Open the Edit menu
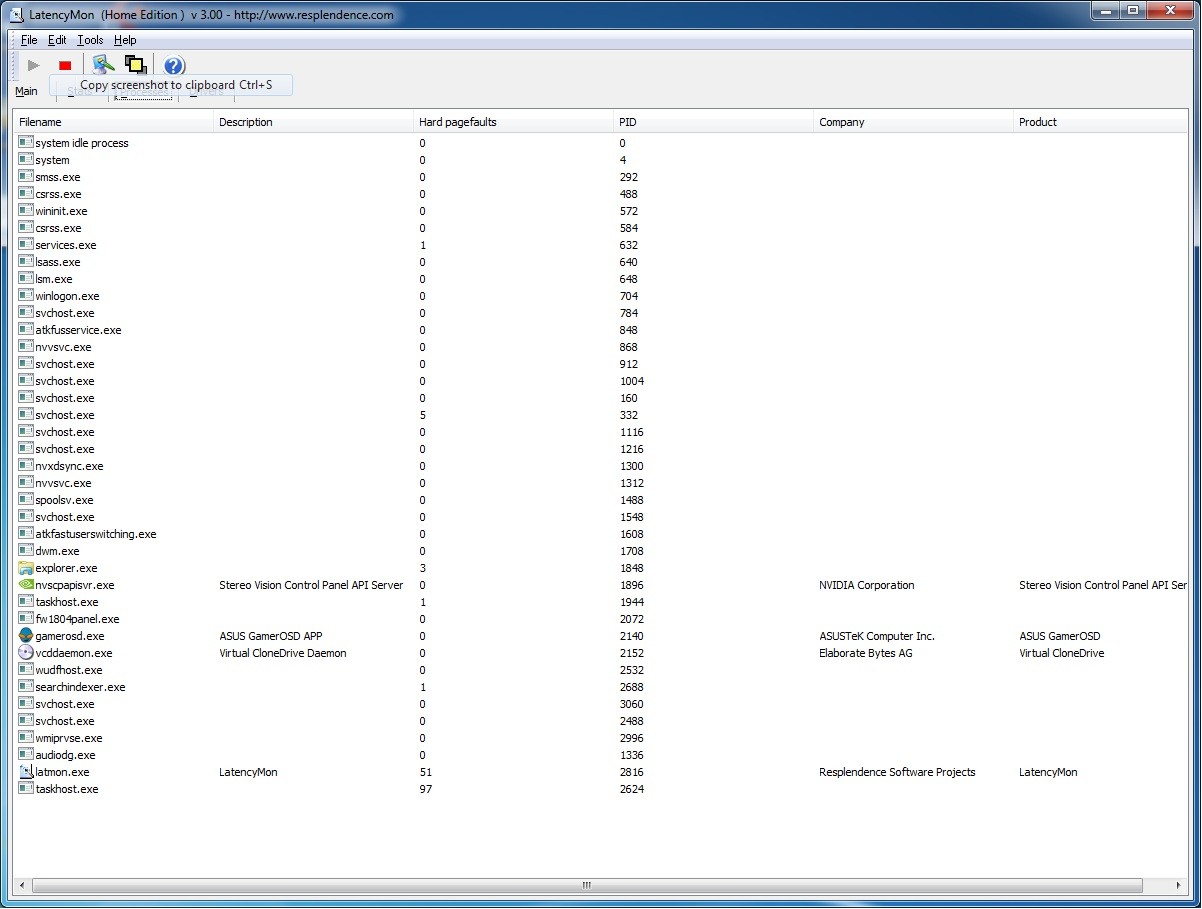The height and width of the screenshot is (909, 1202). 58,40
